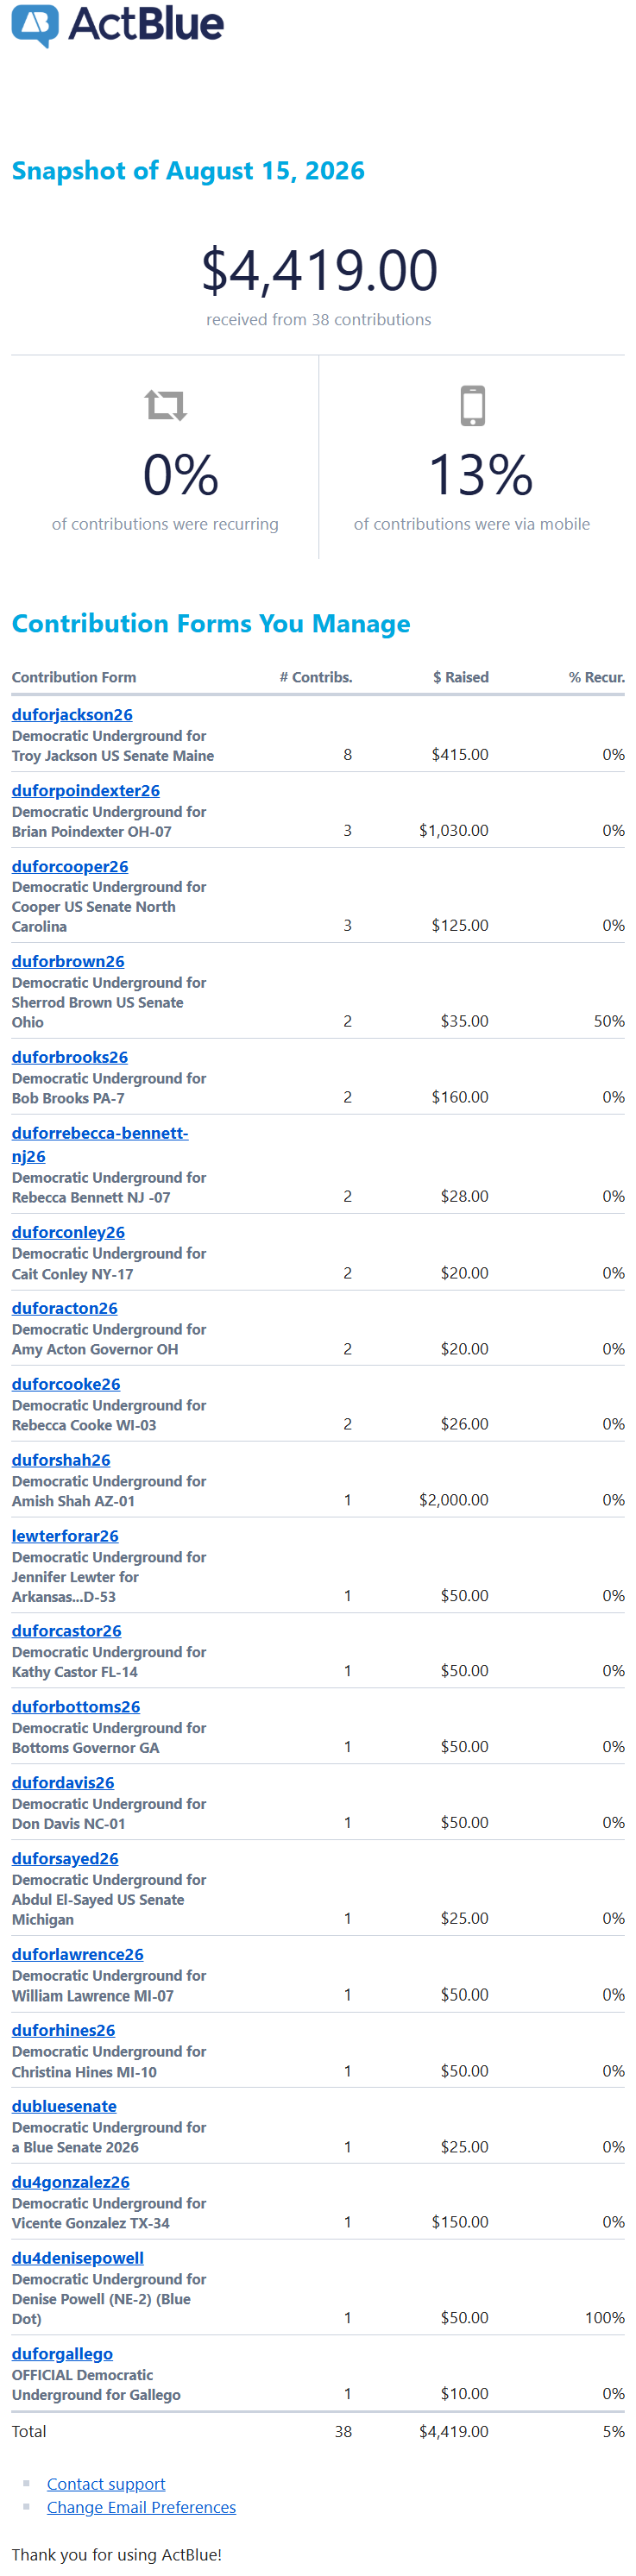Visit the duforbrown26 contribution form
Screen dimensions: 636x2576
click(68, 961)
